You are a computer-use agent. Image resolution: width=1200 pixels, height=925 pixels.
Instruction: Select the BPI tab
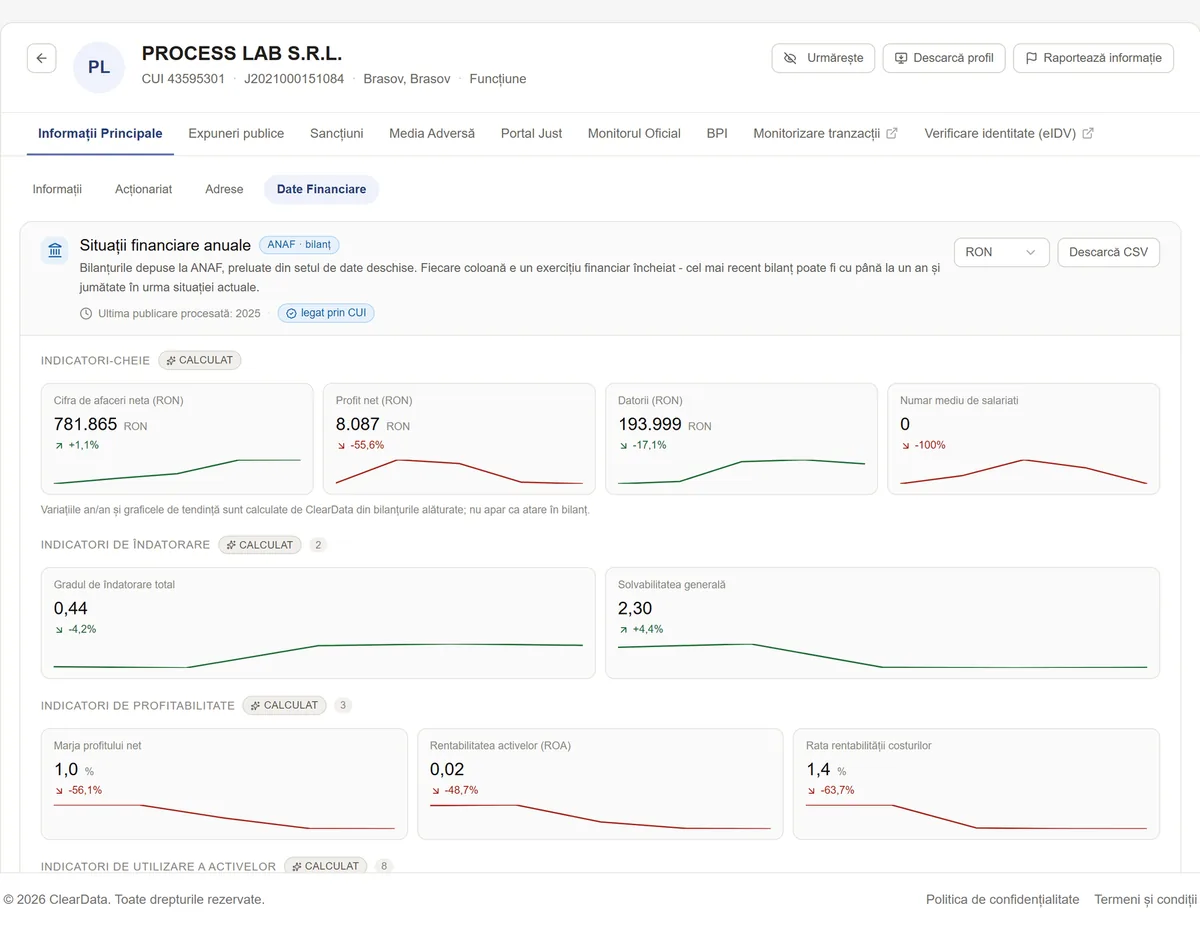717,133
